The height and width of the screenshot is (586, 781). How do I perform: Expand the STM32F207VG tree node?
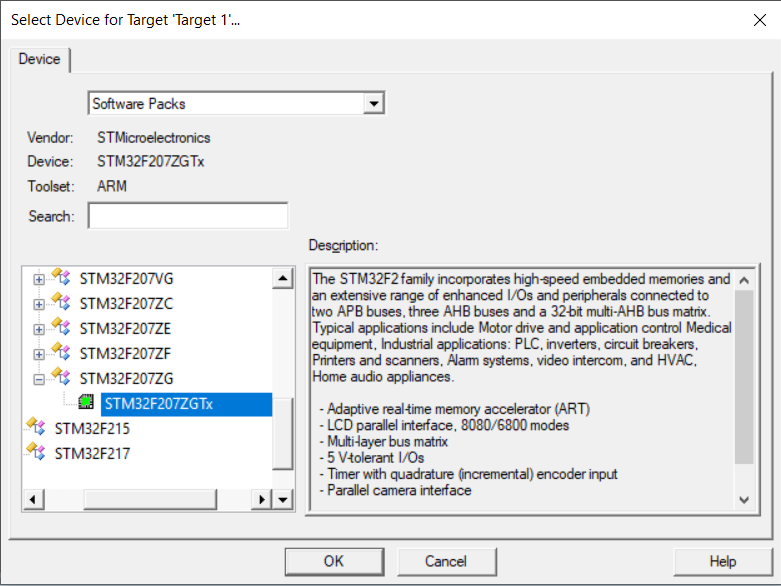click(x=39, y=279)
